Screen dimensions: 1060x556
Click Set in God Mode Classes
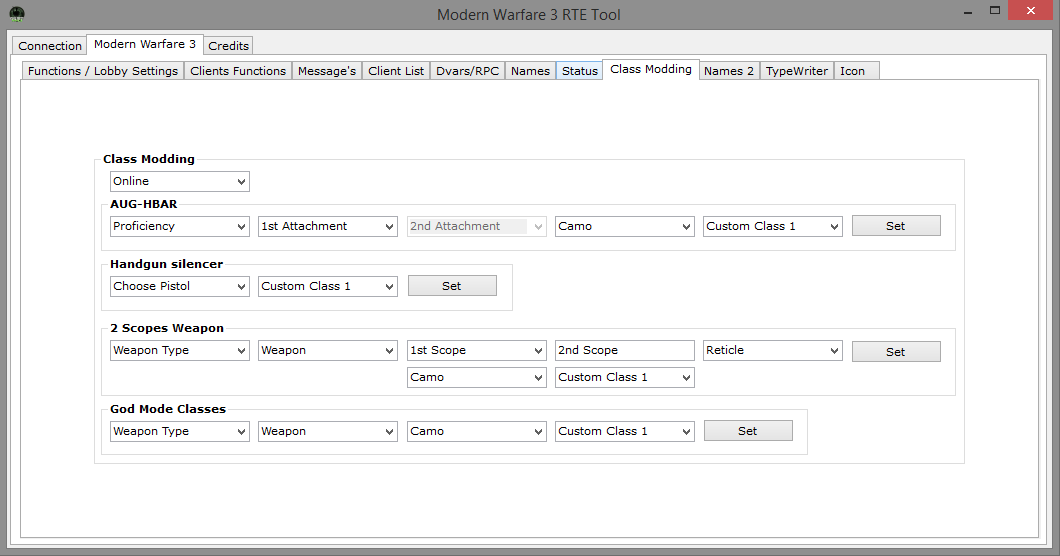747,431
